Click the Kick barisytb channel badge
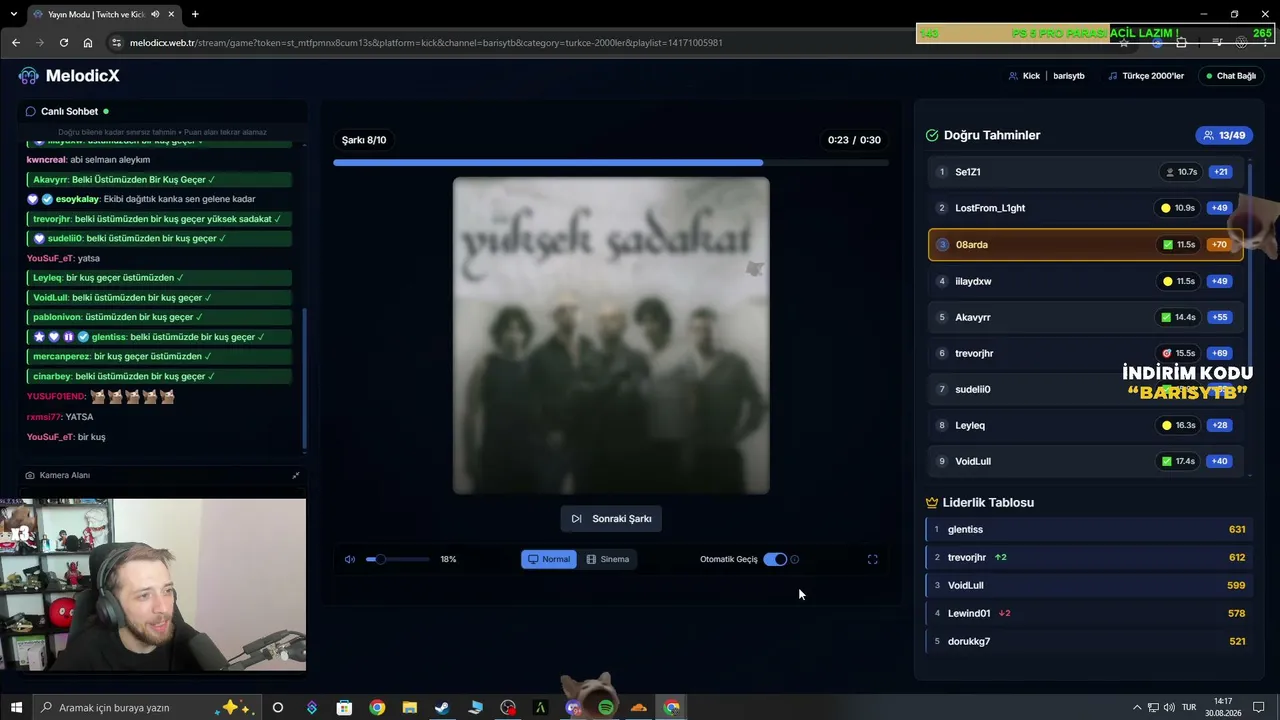Viewport: 1280px width, 720px height. [x=1046, y=76]
